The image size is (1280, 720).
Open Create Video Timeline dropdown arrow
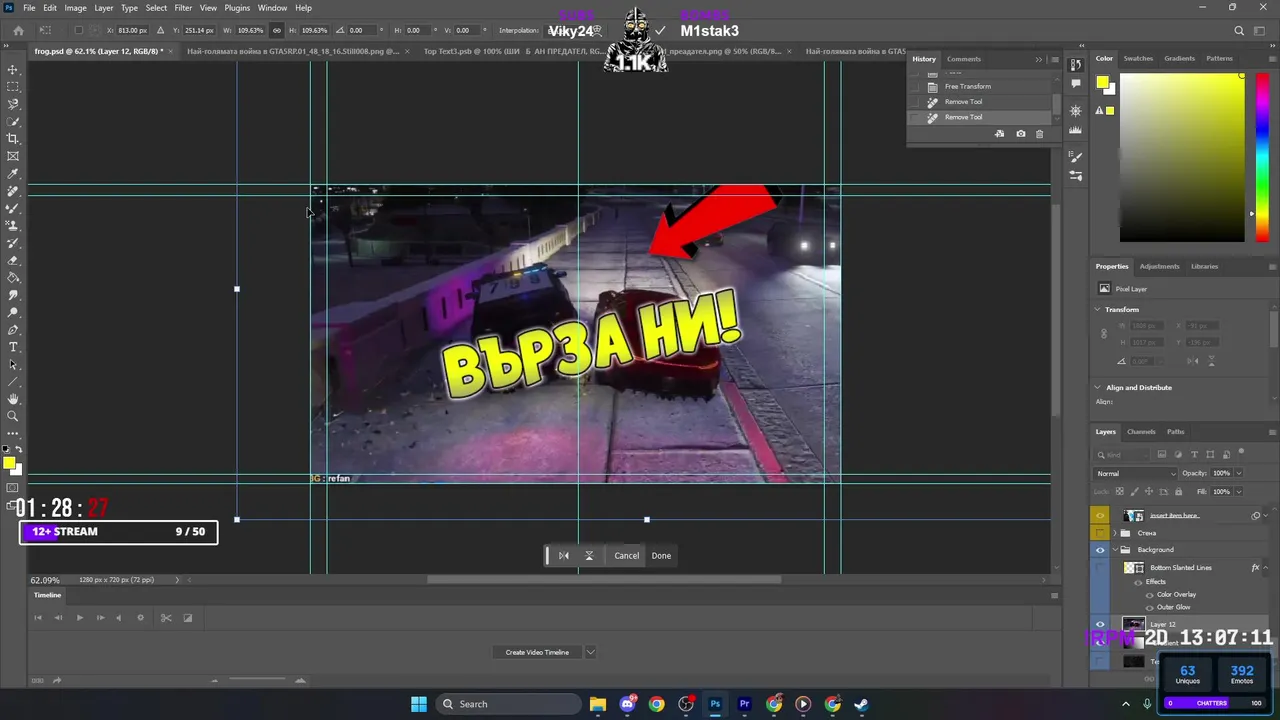point(590,652)
